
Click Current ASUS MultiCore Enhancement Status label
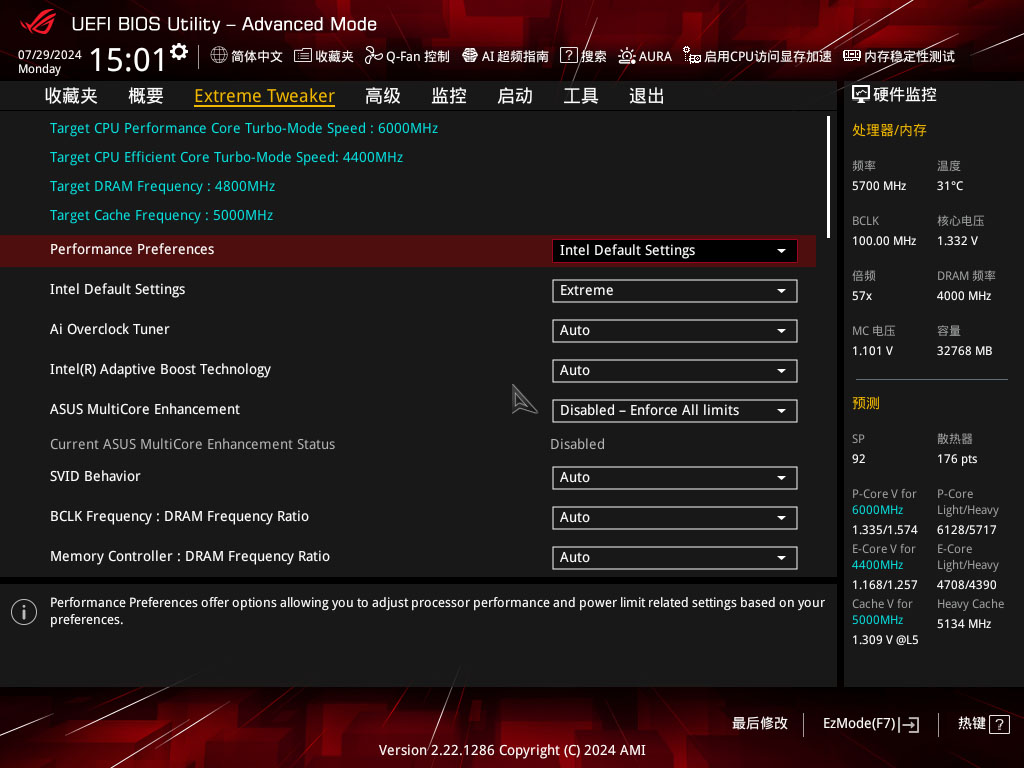pos(193,444)
